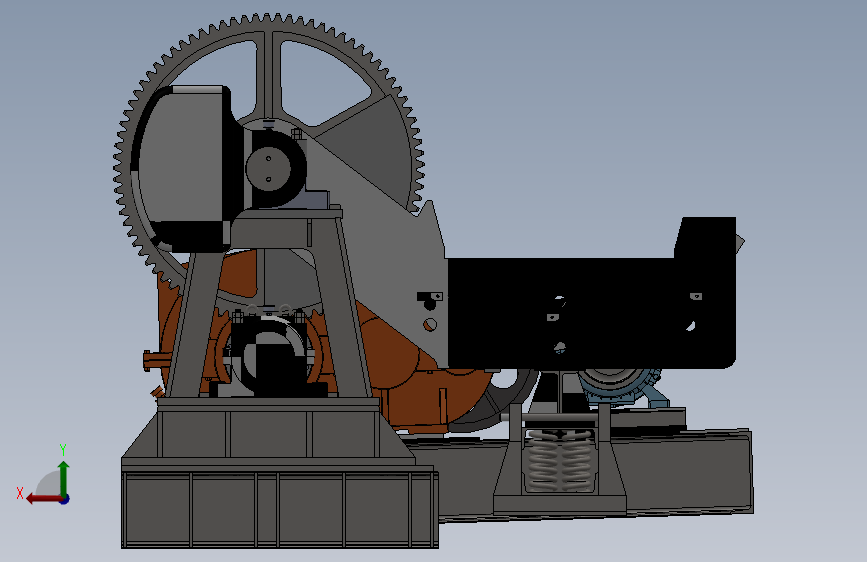Click the blue Z axis dot of the triad
The height and width of the screenshot is (562, 867).
[65, 499]
